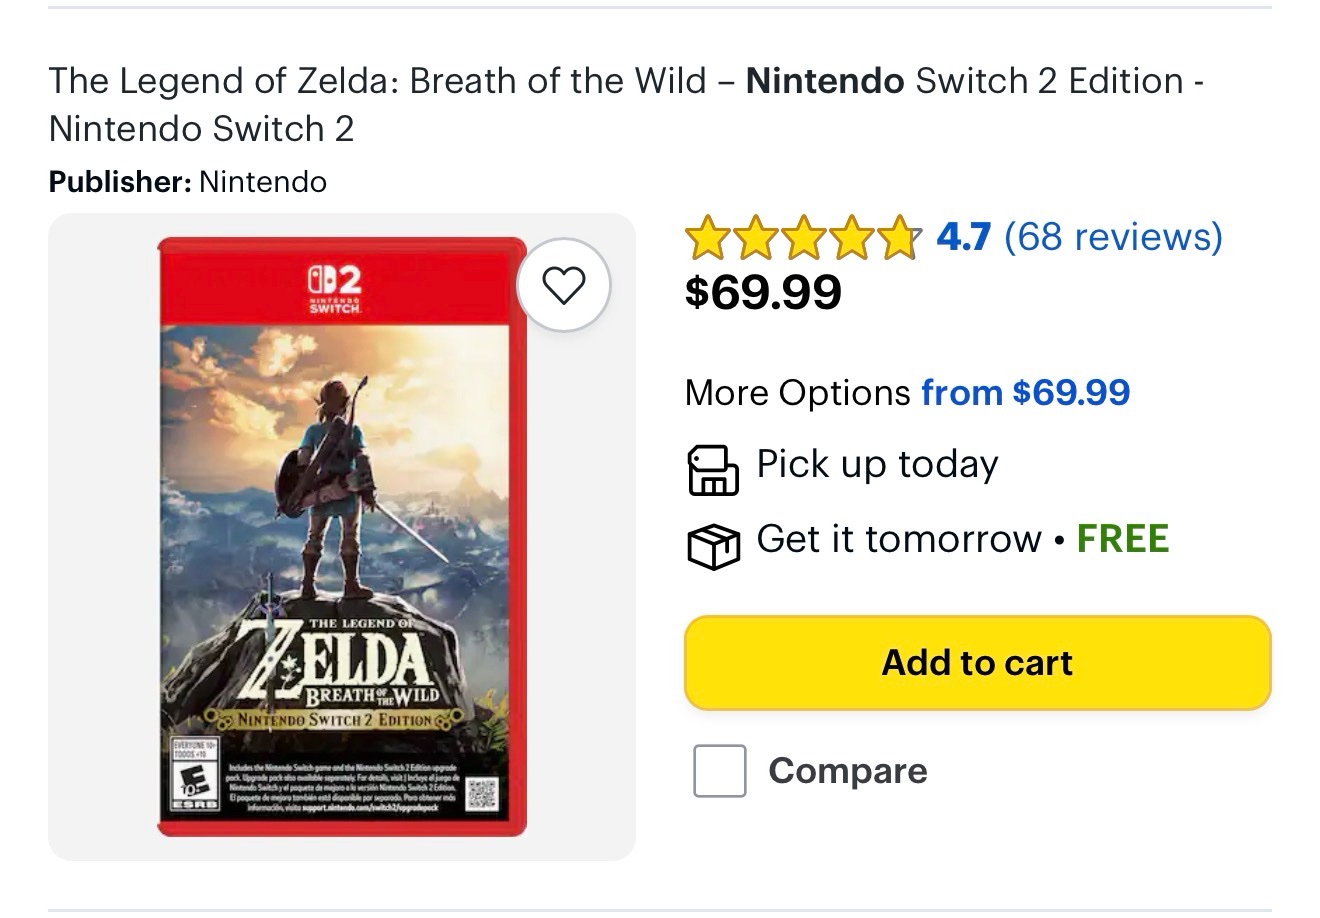Save item with the heart icon
Image resolution: width=1320 pixels, height=918 pixels.
coord(563,286)
